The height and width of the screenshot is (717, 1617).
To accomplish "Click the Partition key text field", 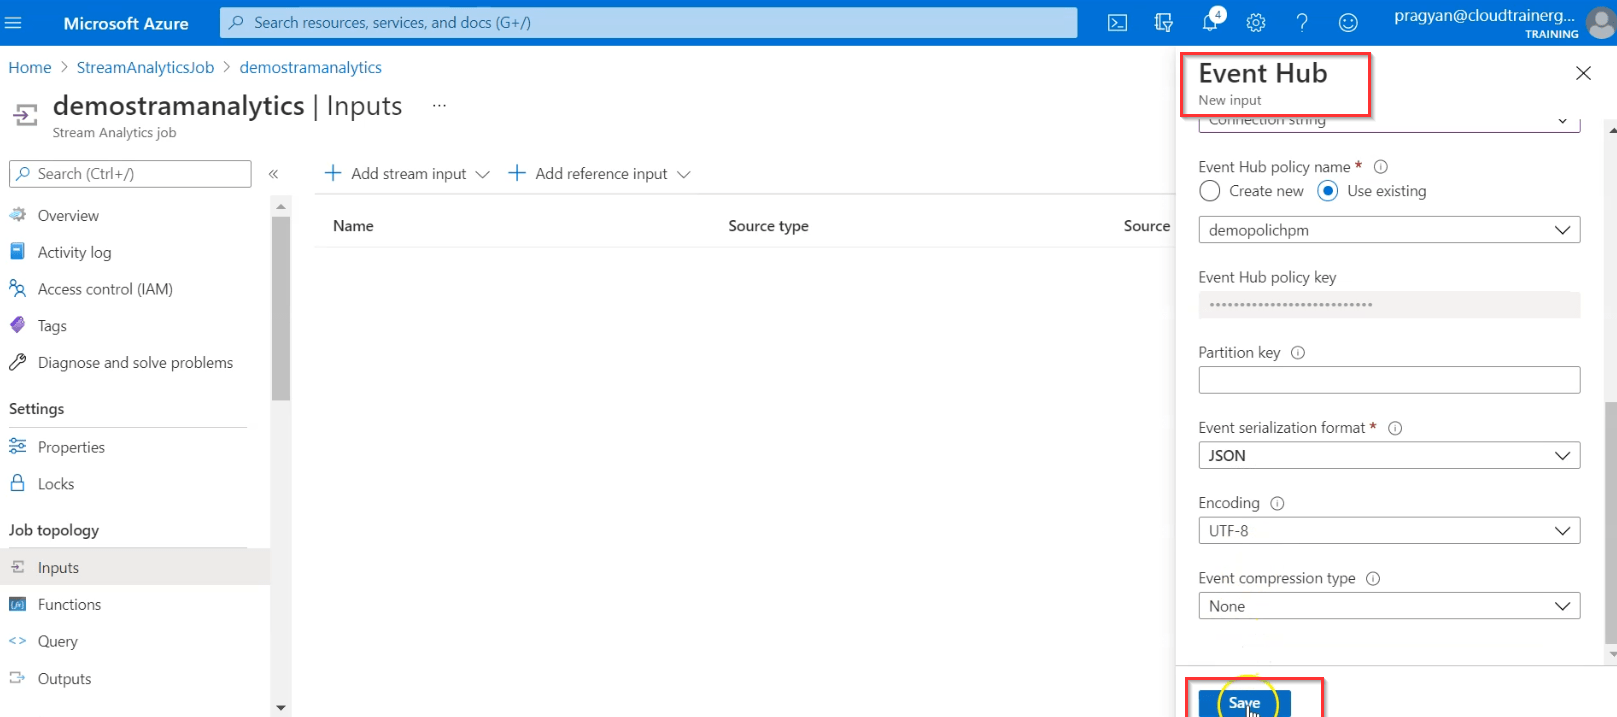I will (1389, 380).
